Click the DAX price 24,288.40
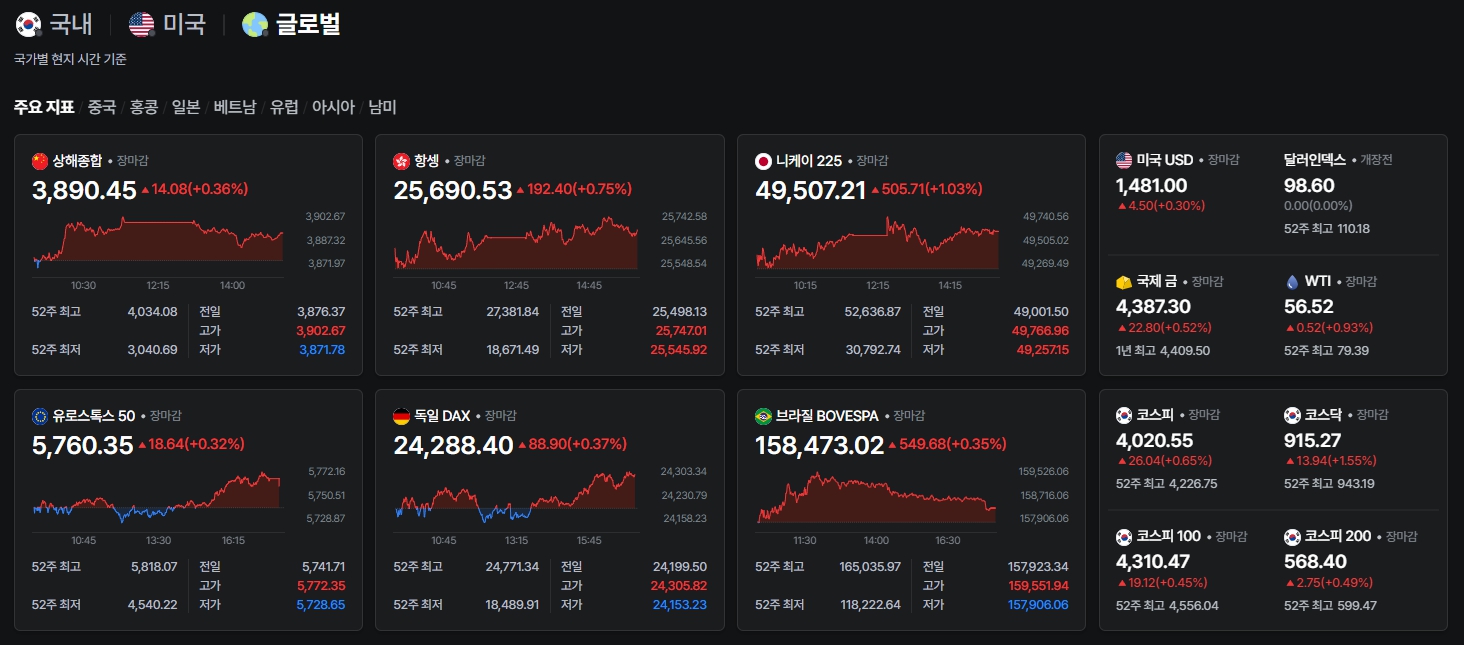The width and height of the screenshot is (1464, 645). click(x=454, y=445)
